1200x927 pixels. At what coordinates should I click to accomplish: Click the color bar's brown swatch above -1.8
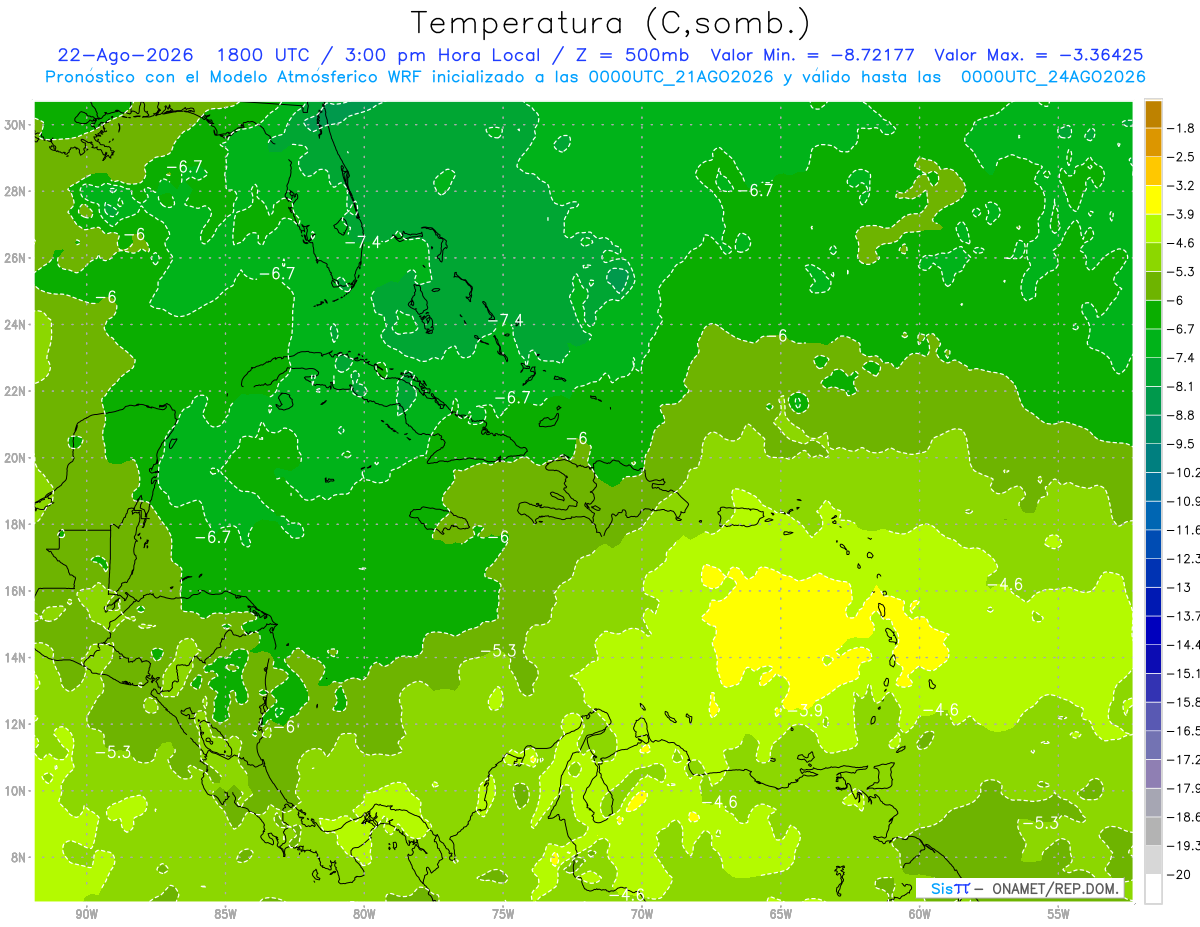pos(1153,114)
